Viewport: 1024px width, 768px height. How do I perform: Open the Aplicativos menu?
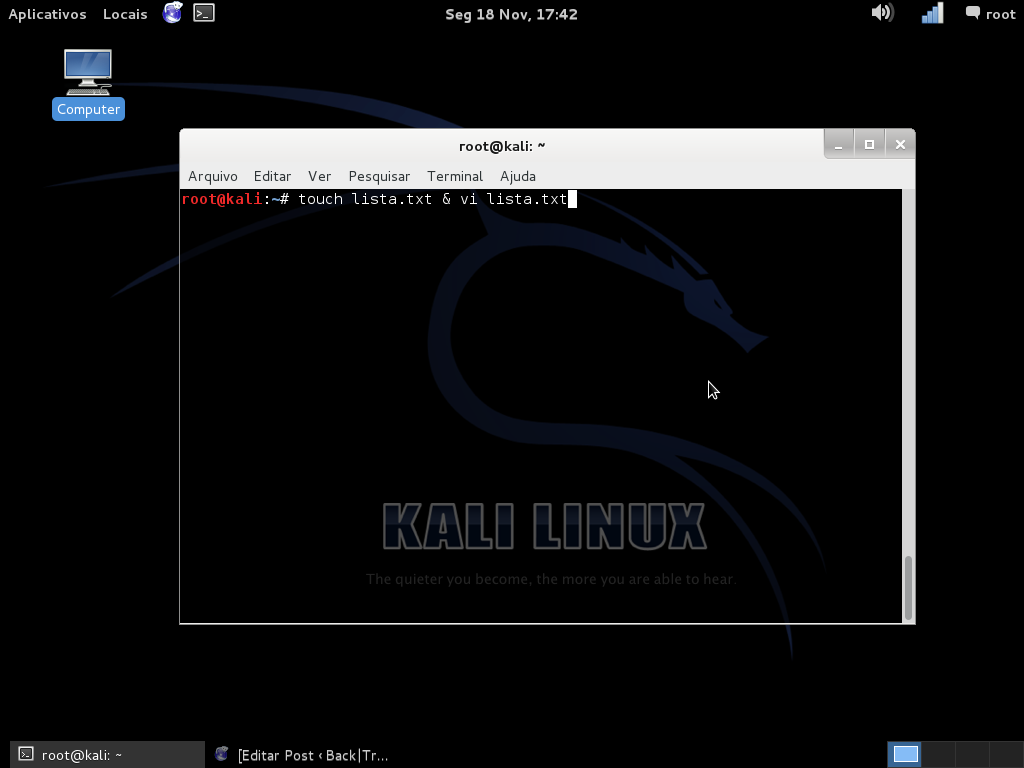[x=47, y=14]
